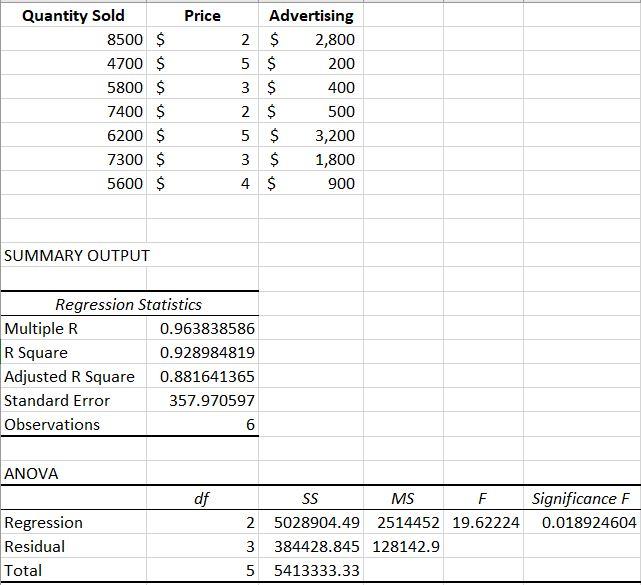Click the Observations value 6
Screen dimensions: 641x585
coord(202,424)
